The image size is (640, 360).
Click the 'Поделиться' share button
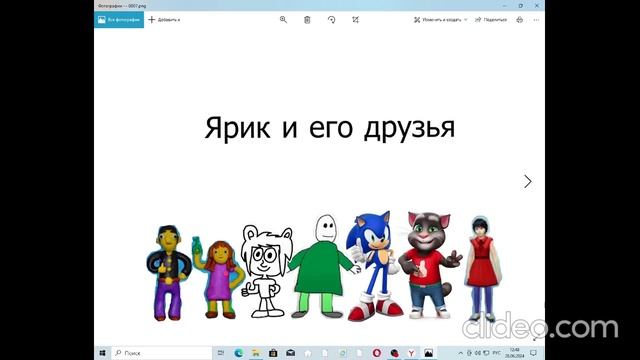coord(491,20)
